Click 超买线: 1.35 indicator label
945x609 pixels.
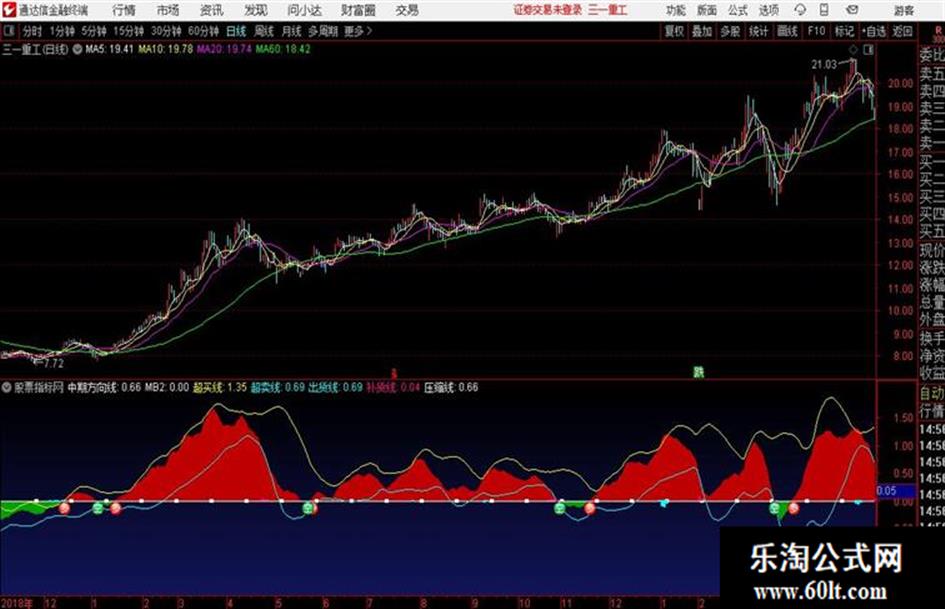pos(220,387)
